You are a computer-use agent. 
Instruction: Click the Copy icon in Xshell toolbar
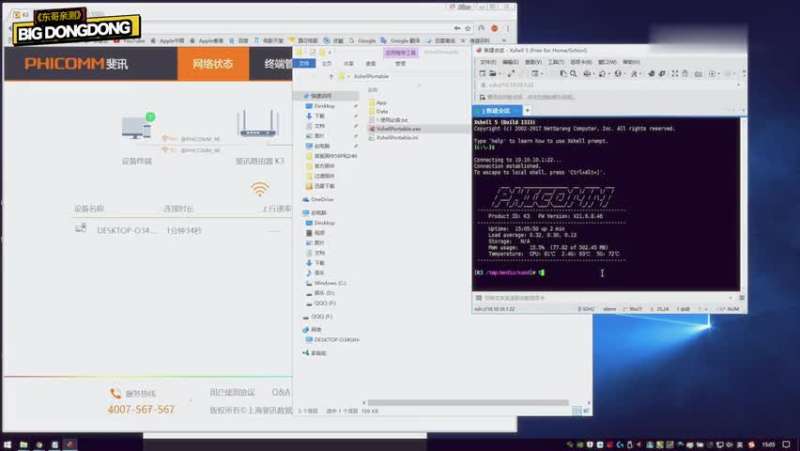563,74
